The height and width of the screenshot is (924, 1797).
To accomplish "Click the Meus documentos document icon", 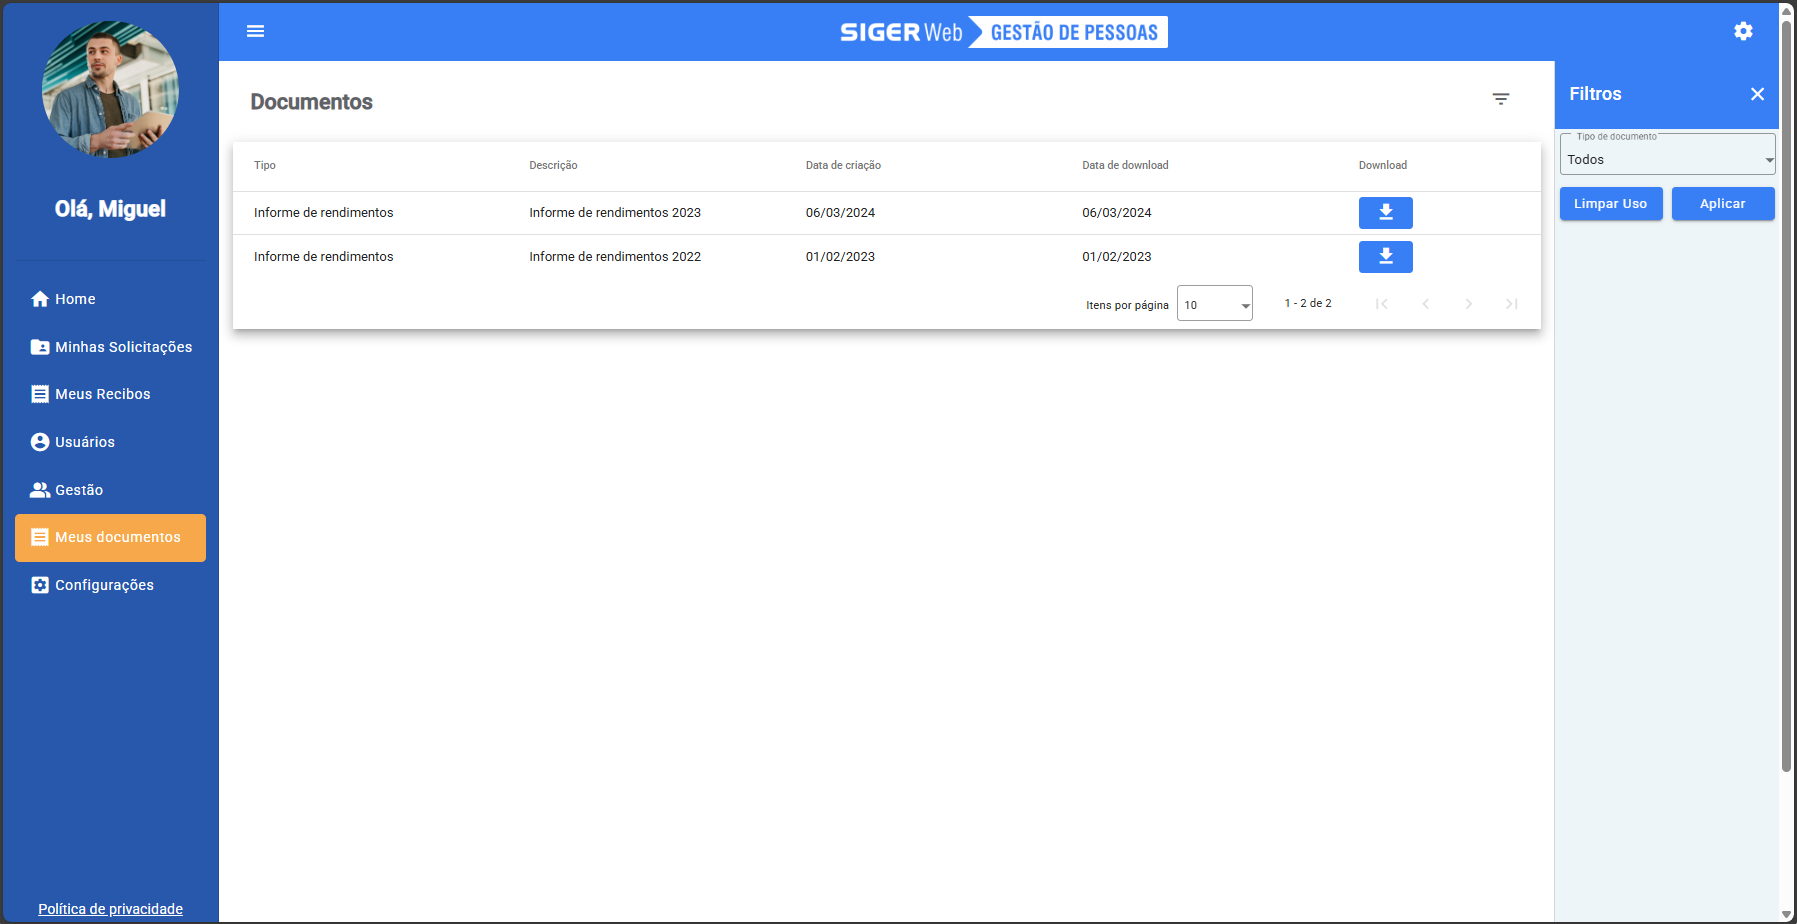I will tap(40, 537).
